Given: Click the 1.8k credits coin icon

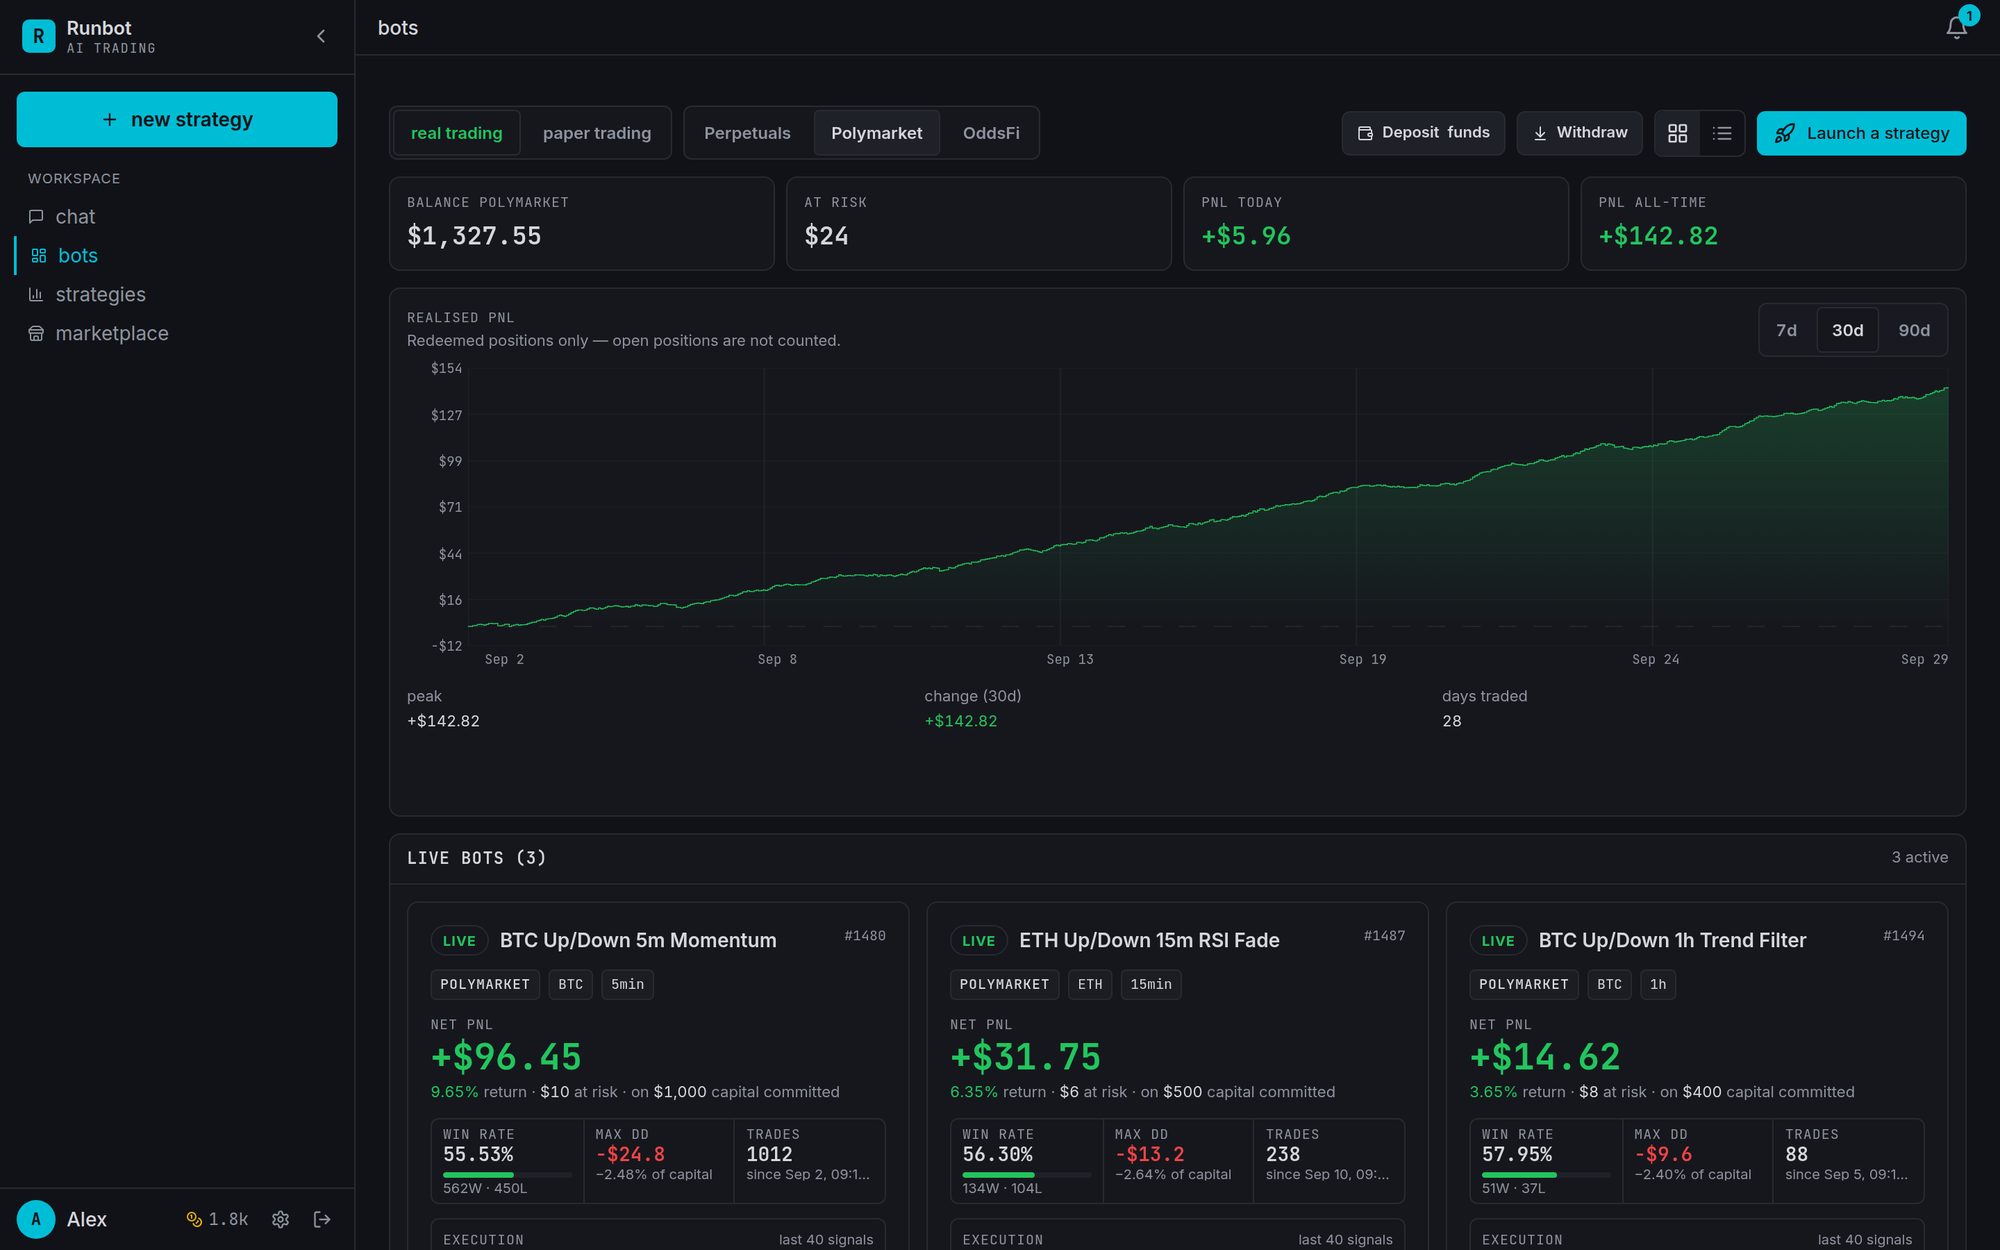Looking at the screenshot, I should pos(194,1219).
